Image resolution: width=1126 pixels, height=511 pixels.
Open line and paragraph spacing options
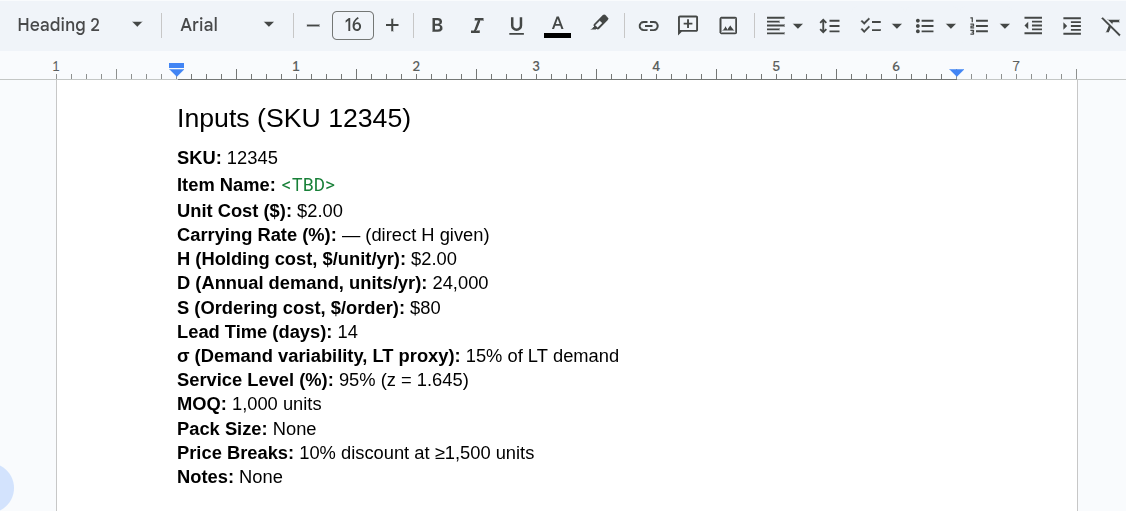tap(829, 25)
